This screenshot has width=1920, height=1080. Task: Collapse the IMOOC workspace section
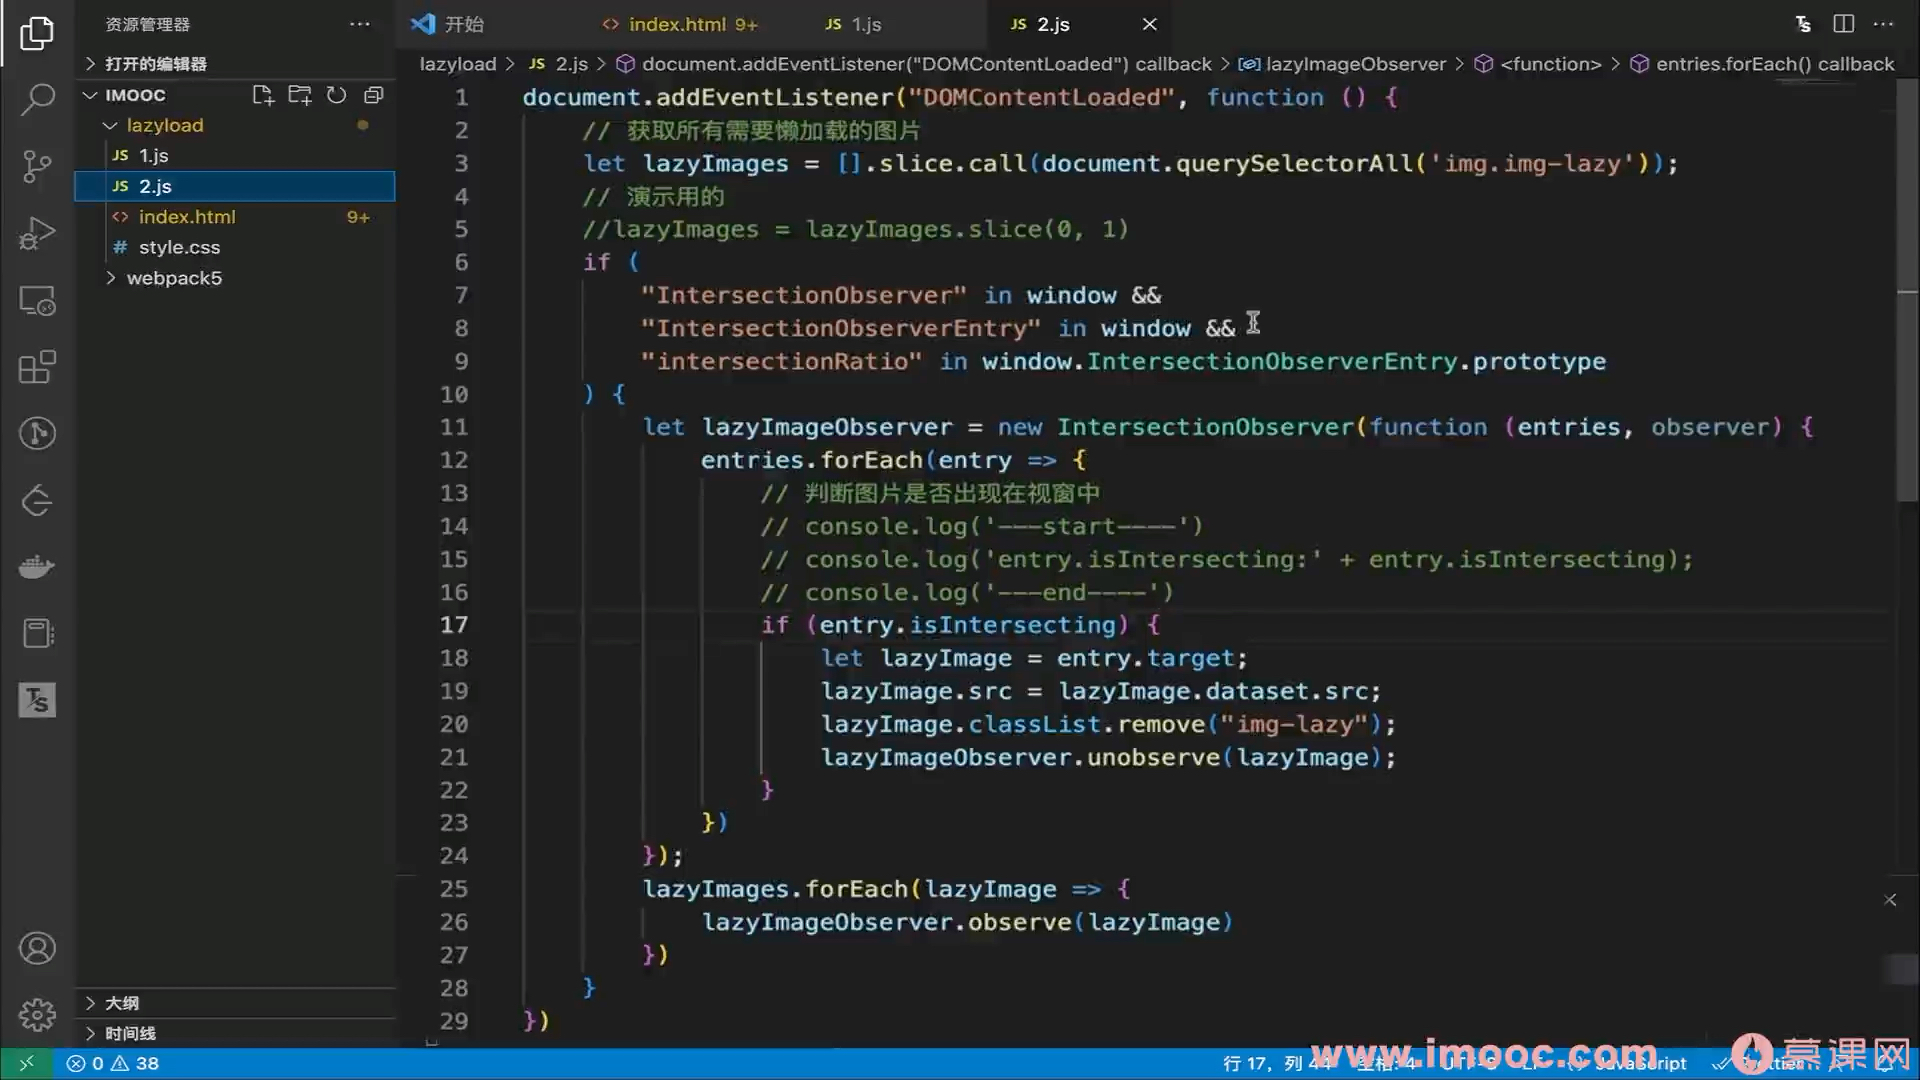pyautogui.click(x=136, y=95)
